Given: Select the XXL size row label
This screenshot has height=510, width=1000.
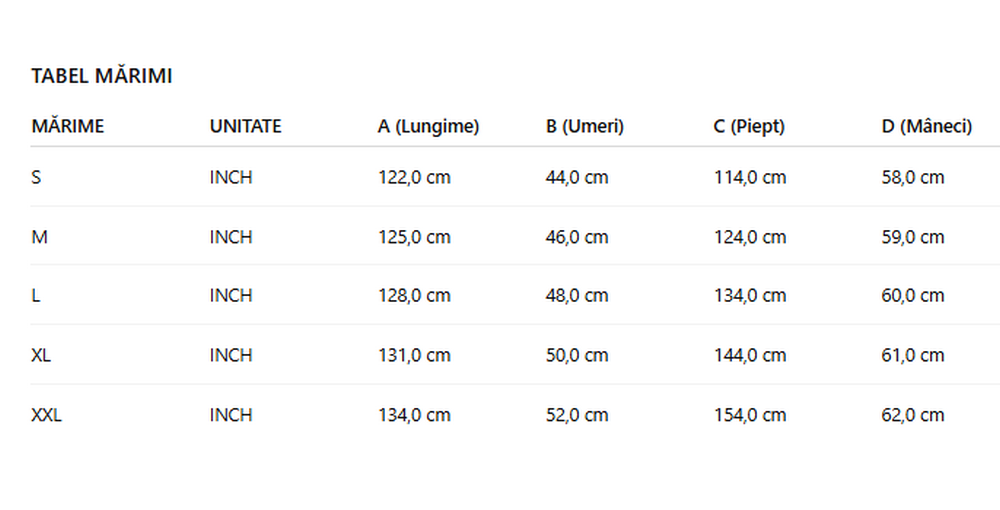Looking at the screenshot, I should (x=47, y=415).
